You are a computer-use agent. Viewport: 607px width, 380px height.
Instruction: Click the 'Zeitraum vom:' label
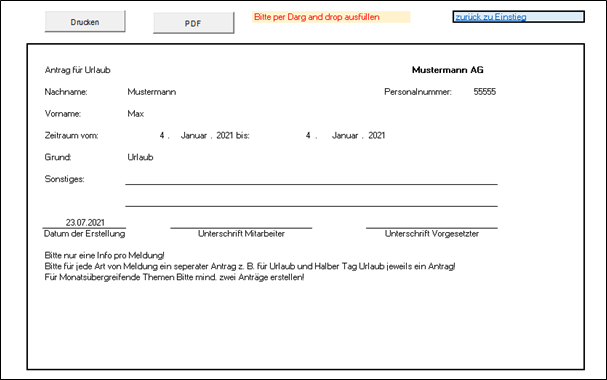point(71,135)
